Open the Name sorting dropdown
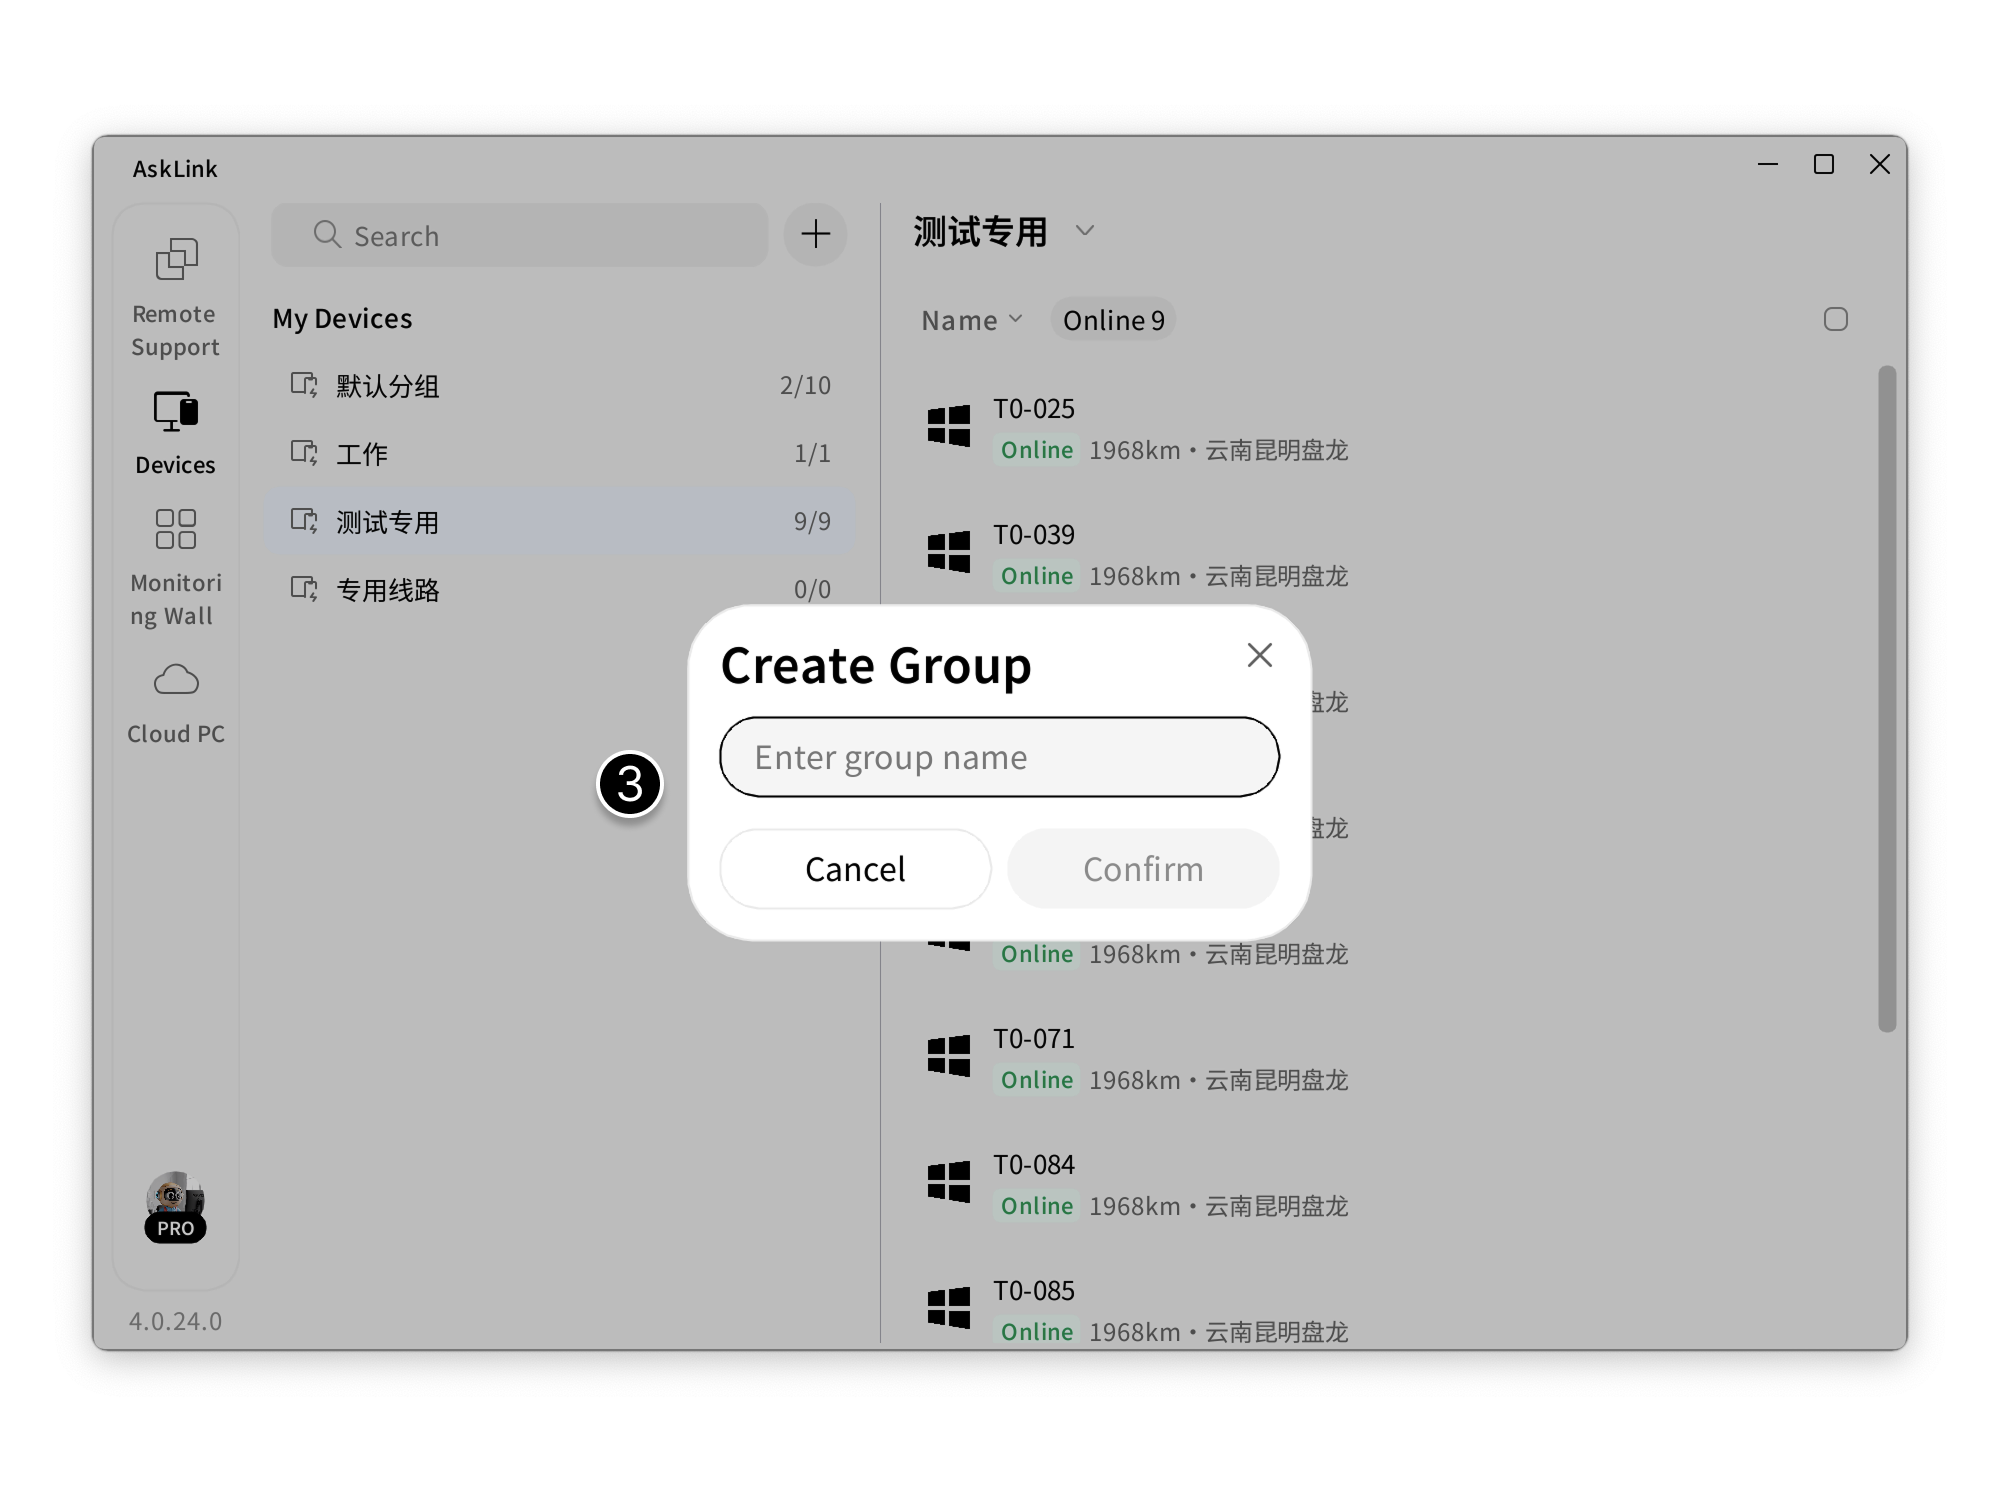2000x1500 pixels. [970, 319]
